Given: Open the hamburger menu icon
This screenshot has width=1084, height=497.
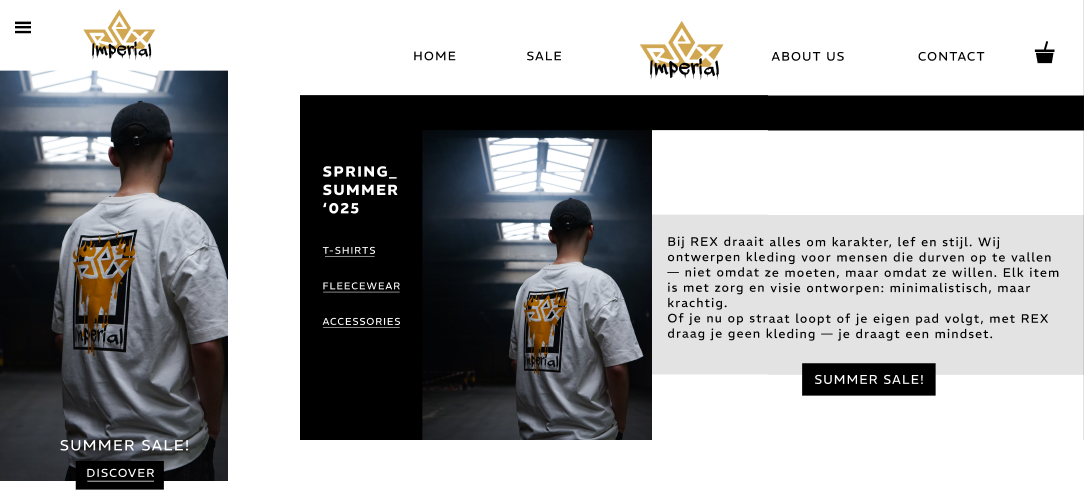Looking at the screenshot, I should (x=23, y=28).
